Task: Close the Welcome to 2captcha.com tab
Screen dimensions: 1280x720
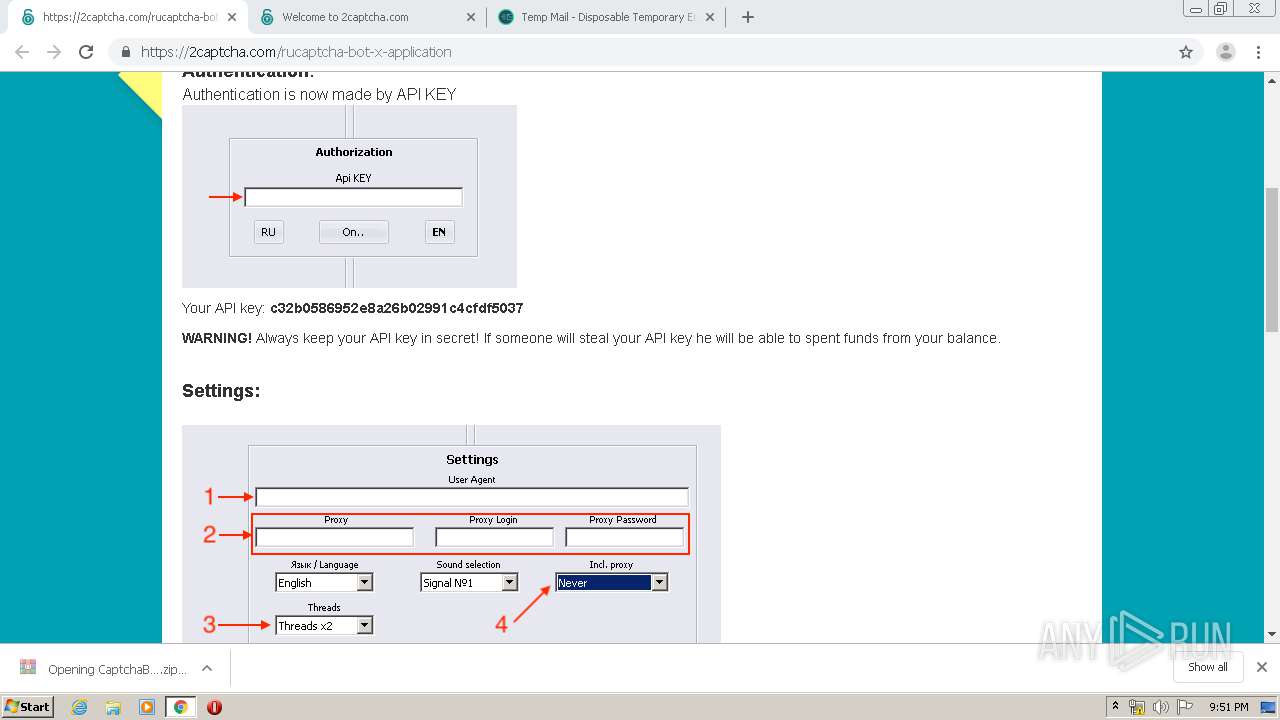Action: (x=471, y=17)
